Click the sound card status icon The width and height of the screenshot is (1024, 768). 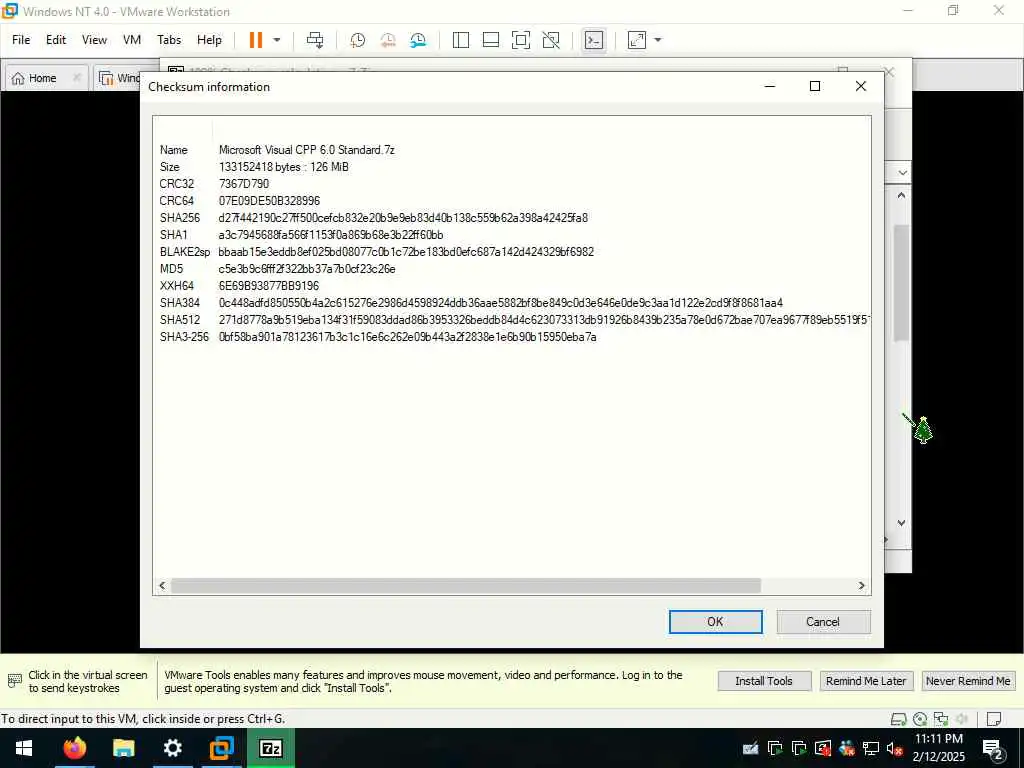961,719
